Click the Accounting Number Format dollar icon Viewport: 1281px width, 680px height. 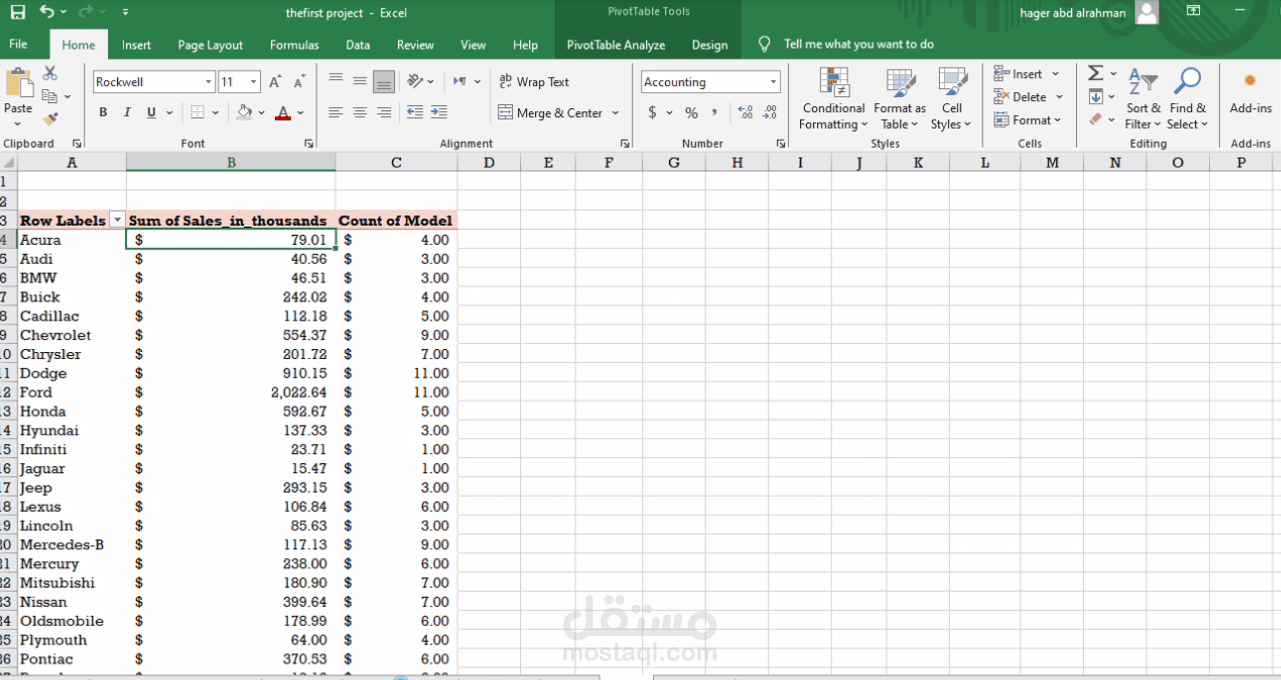[x=652, y=113]
